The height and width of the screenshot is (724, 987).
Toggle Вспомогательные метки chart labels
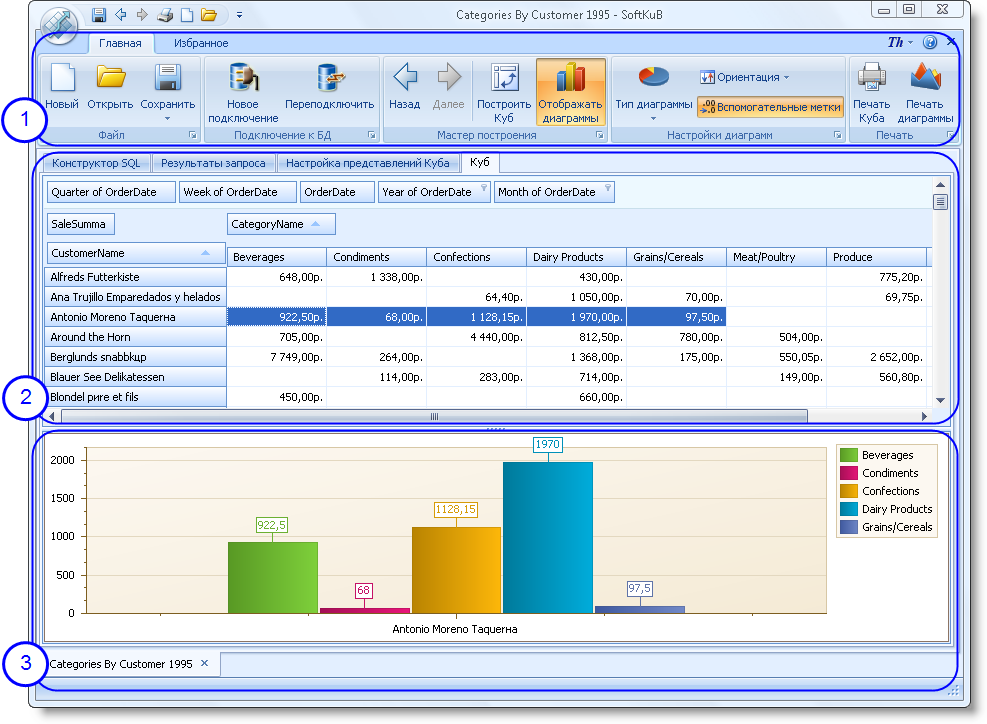coord(770,107)
